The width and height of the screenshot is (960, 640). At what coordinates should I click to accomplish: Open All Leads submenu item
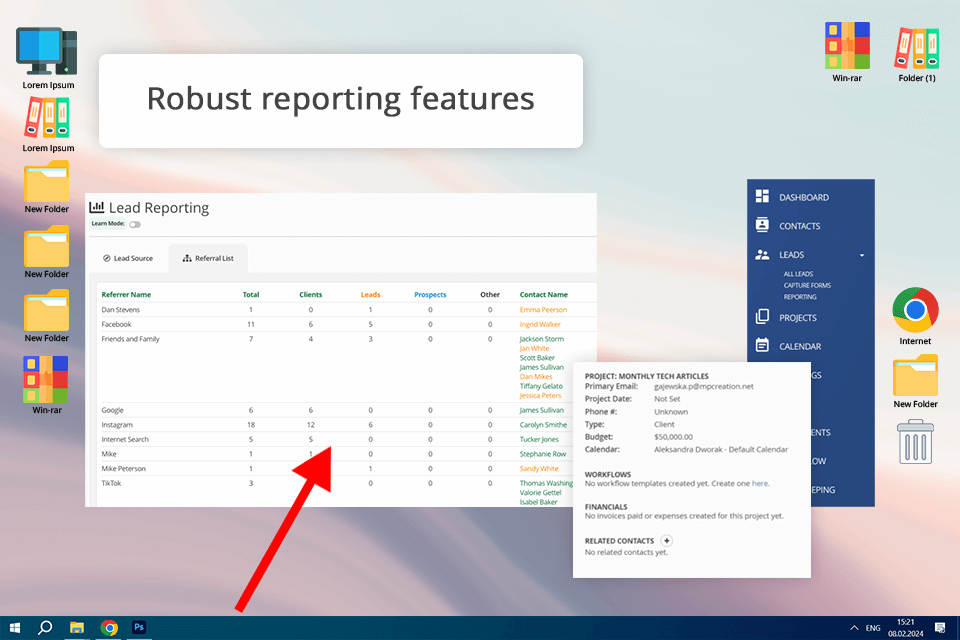798,274
